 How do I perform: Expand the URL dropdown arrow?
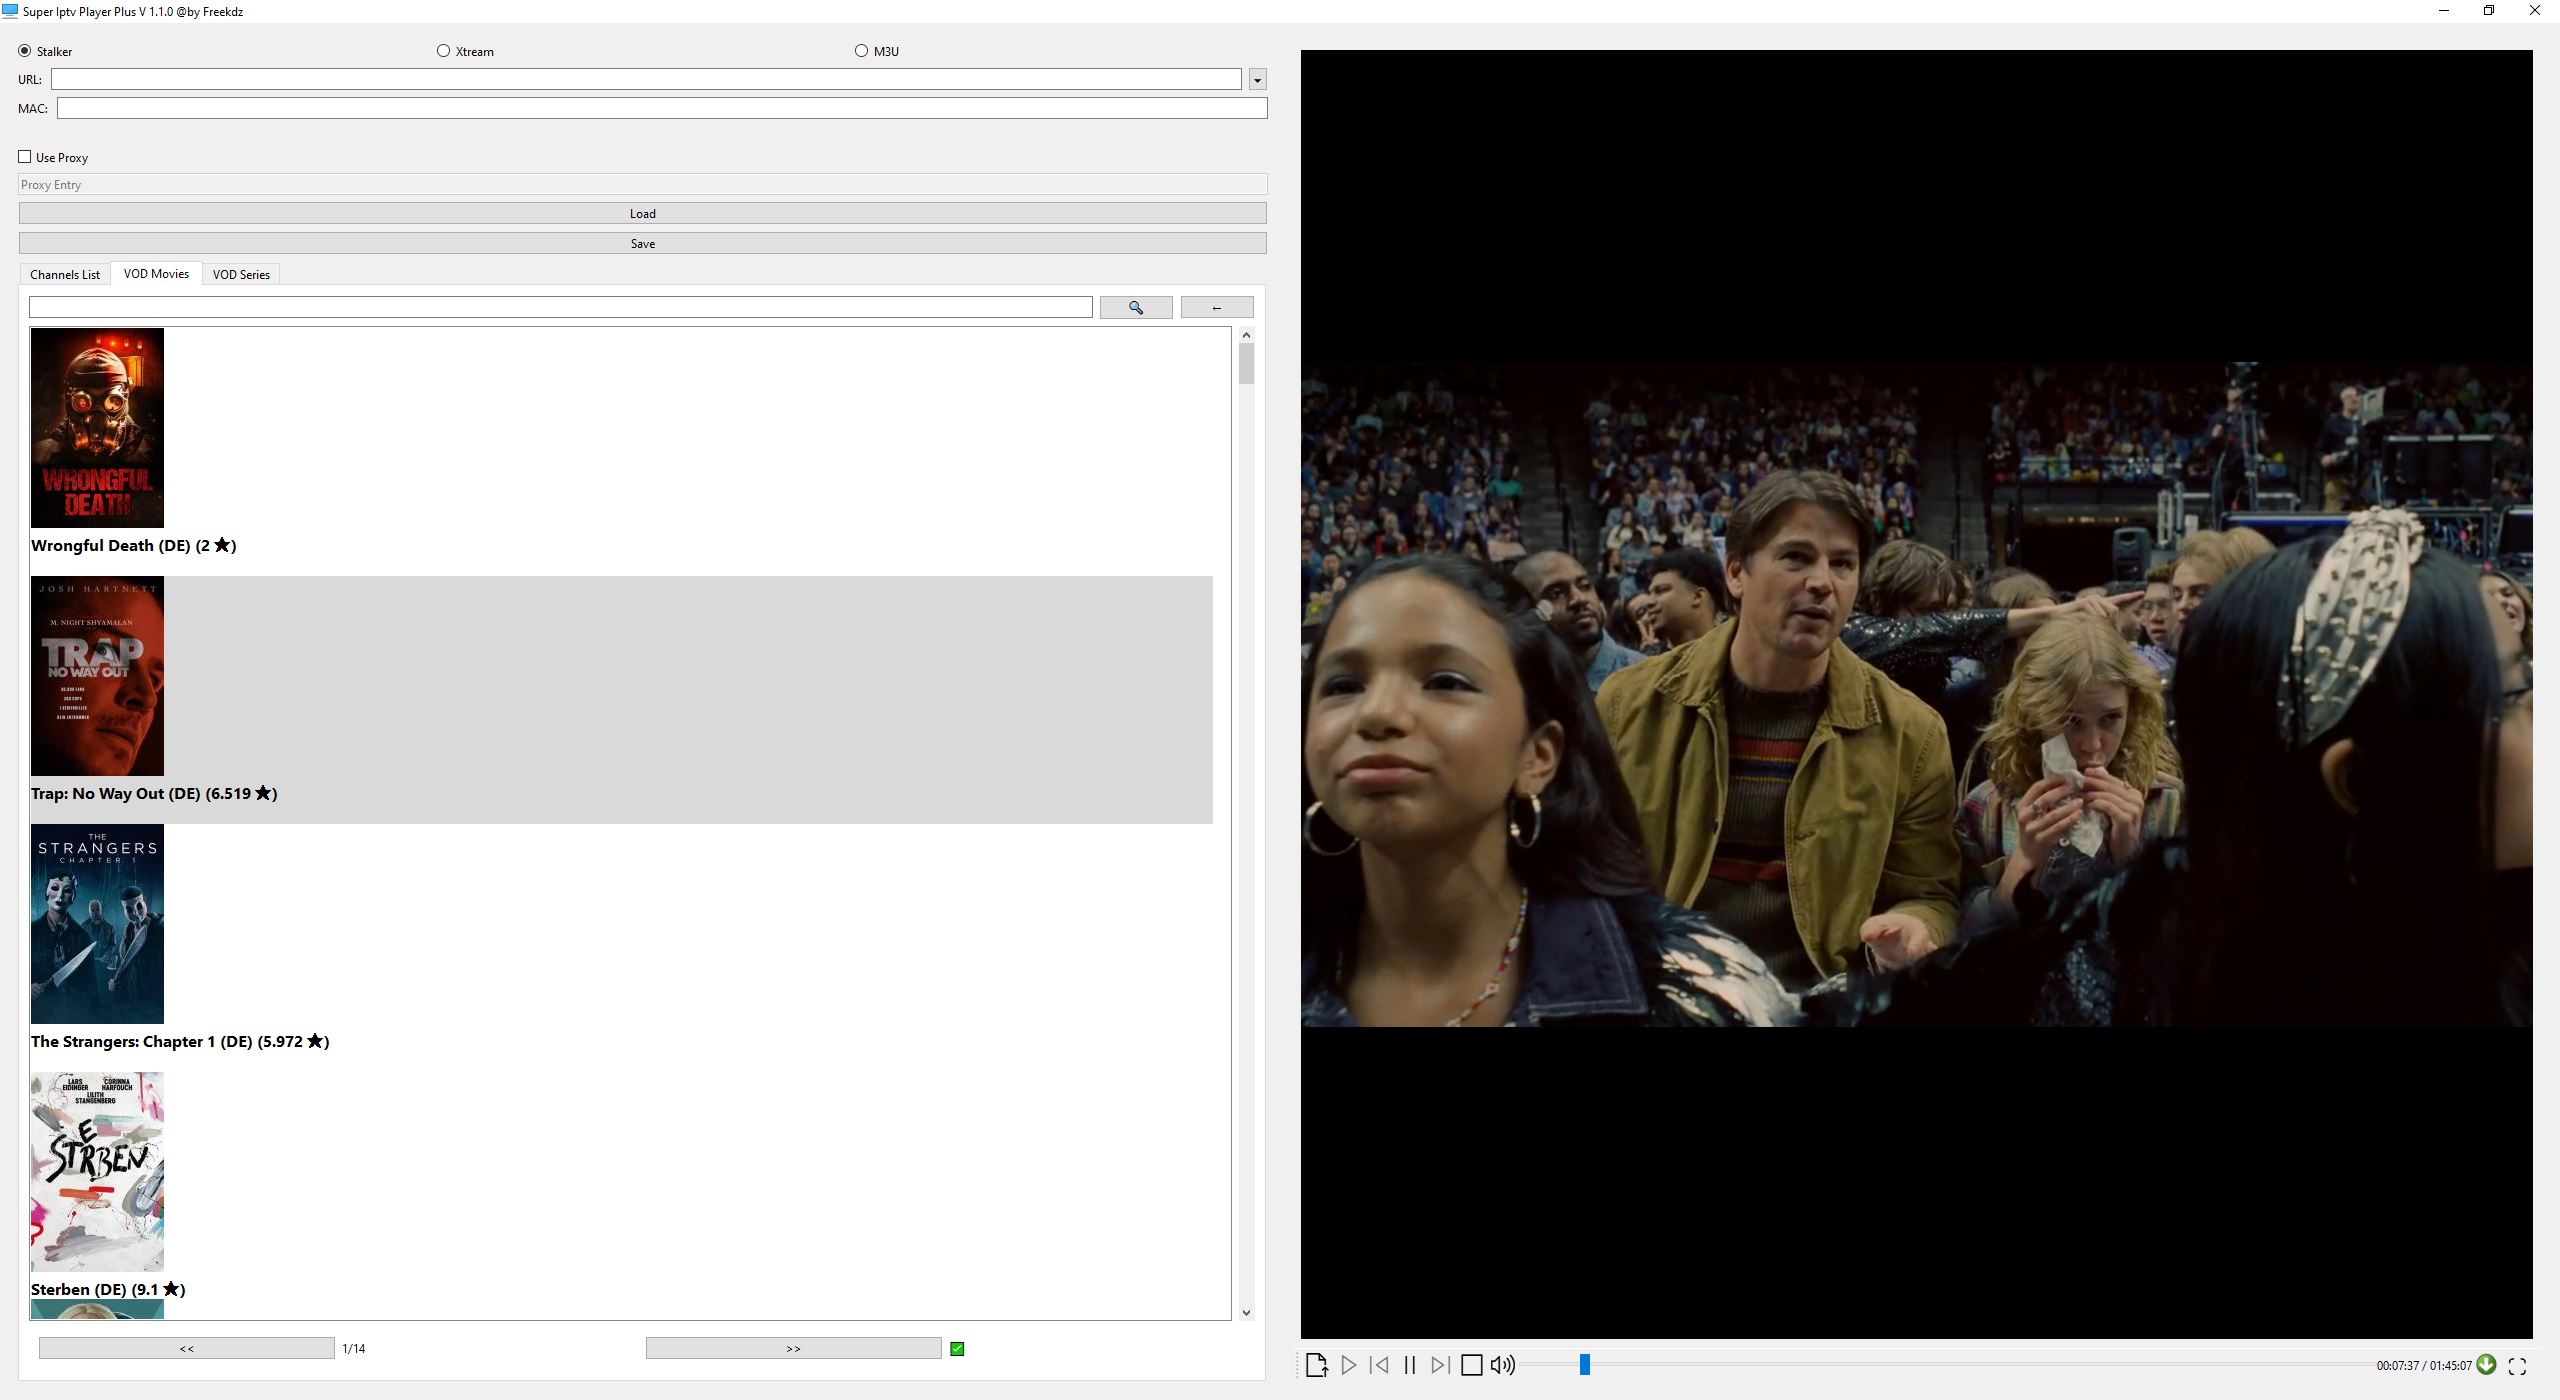click(x=1258, y=79)
